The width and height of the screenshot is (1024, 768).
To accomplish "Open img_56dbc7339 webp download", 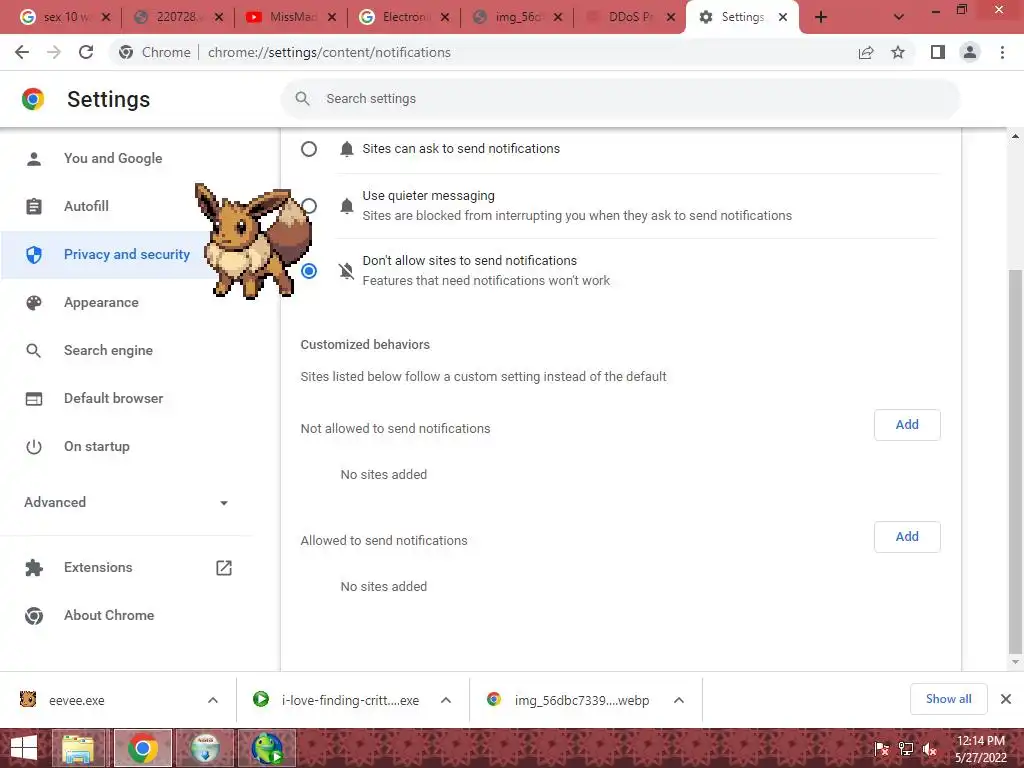I will (568, 701).
